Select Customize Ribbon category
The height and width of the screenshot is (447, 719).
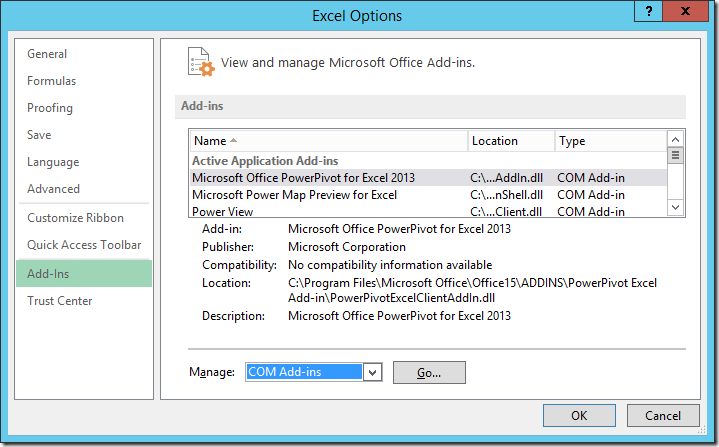(75, 218)
